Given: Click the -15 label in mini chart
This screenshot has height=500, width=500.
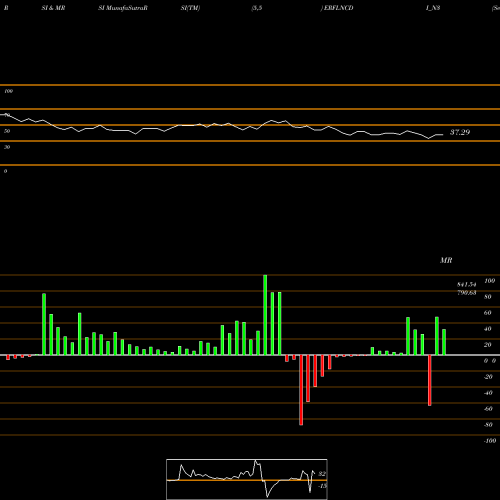Looking at the screenshot, I should (x=322, y=486).
